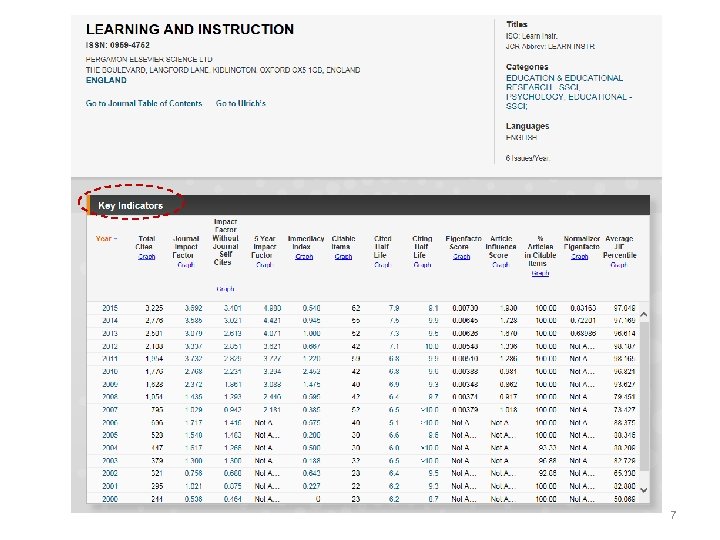
Task: Sort table by the Year column
Action: click(107, 238)
